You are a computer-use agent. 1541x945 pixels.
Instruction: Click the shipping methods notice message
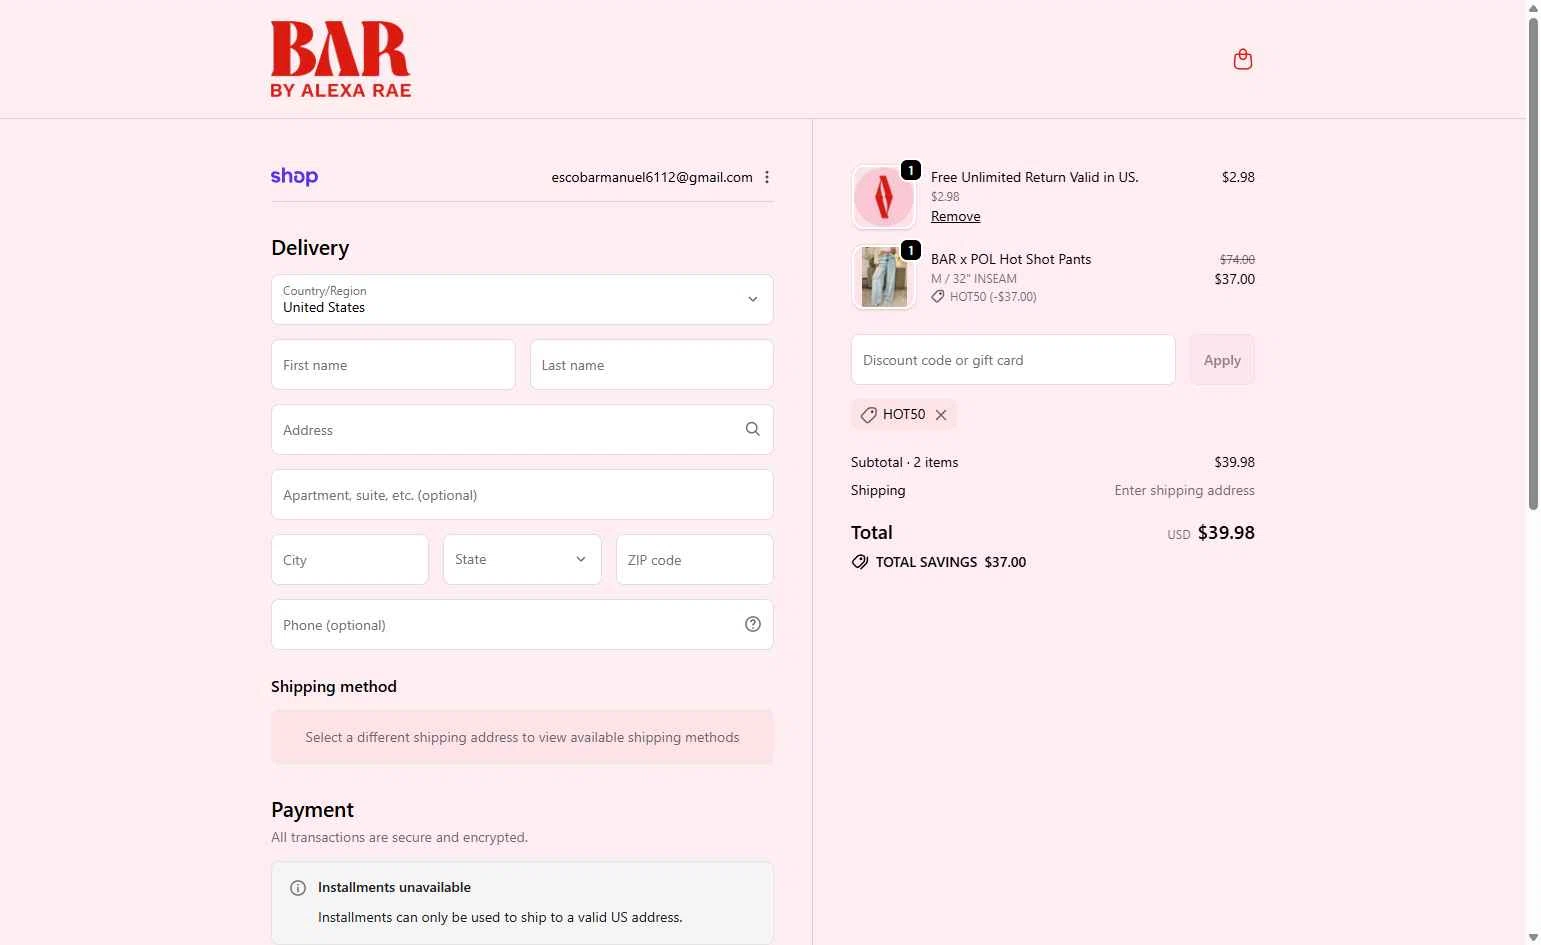coord(522,737)
